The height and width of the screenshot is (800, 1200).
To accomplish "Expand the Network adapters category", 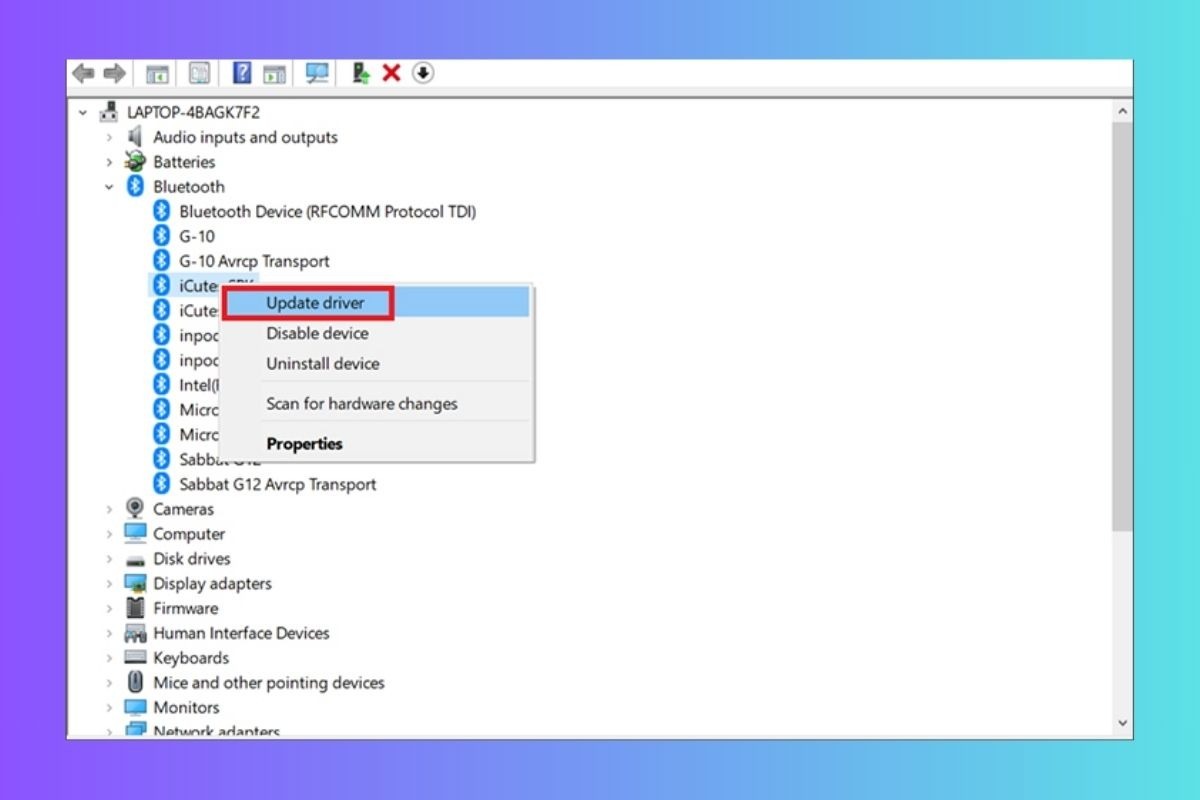I will click(110, 731).
